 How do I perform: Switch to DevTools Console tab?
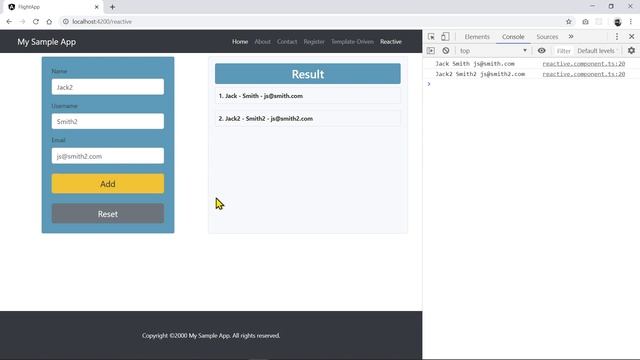click(x=513, y=37)
